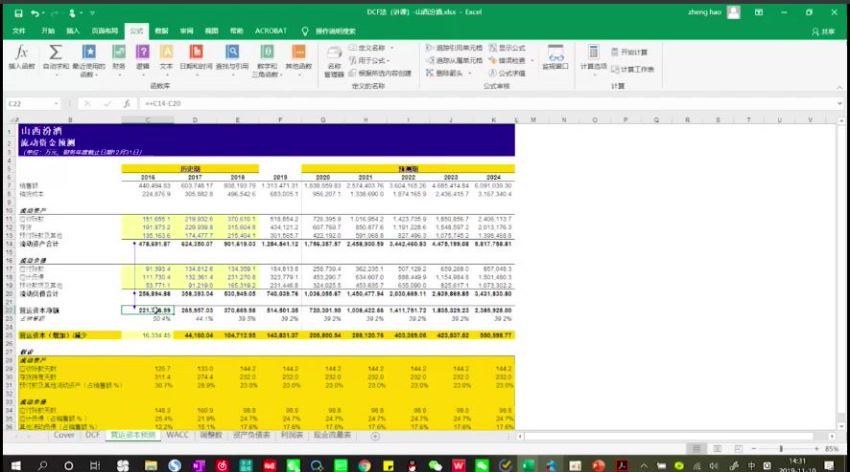
Task: Click Evaluate Formula
Action: (507, 73)
